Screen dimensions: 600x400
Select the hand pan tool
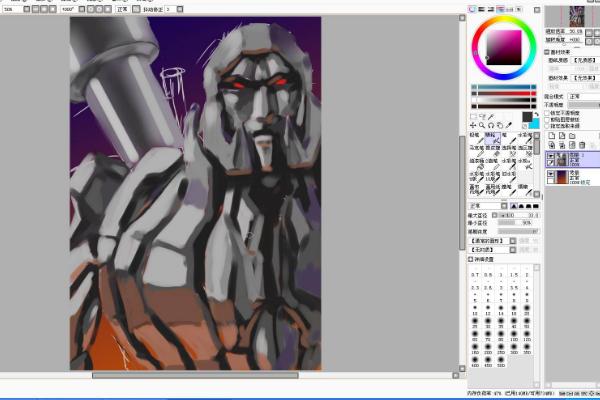(500, 126)
